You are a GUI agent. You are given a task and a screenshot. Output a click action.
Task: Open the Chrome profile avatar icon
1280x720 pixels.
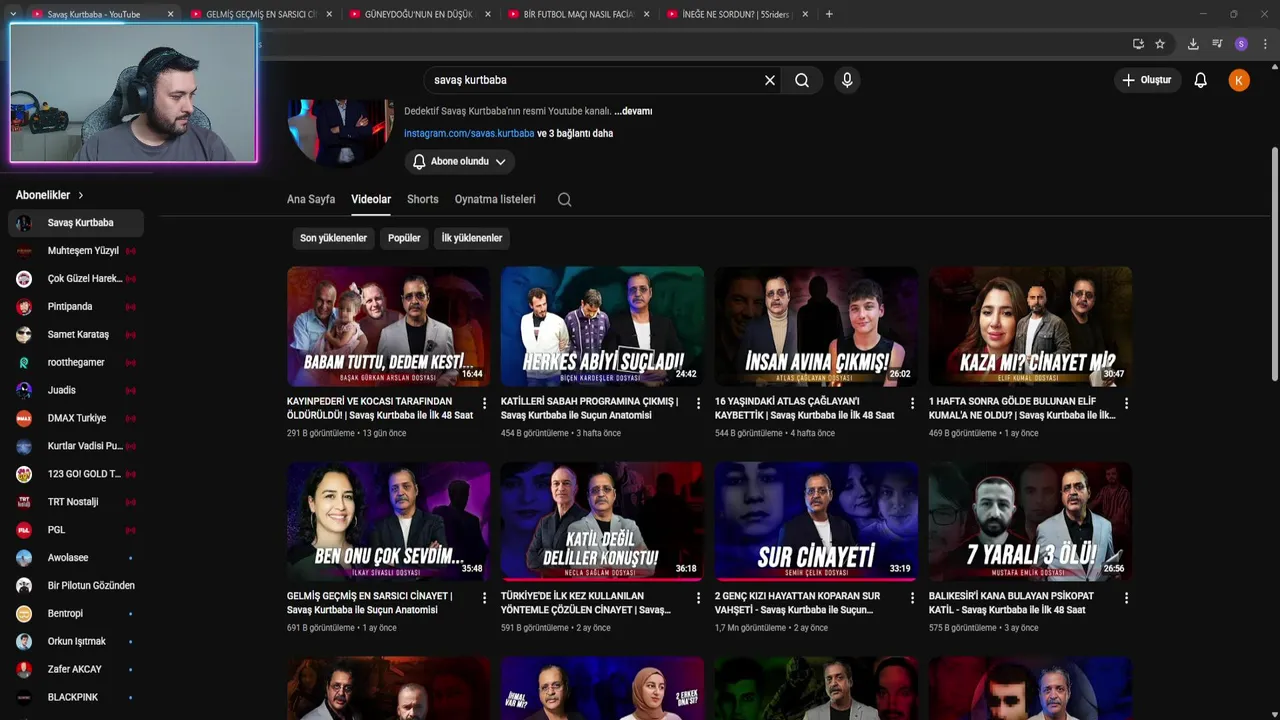[1241, 44]
